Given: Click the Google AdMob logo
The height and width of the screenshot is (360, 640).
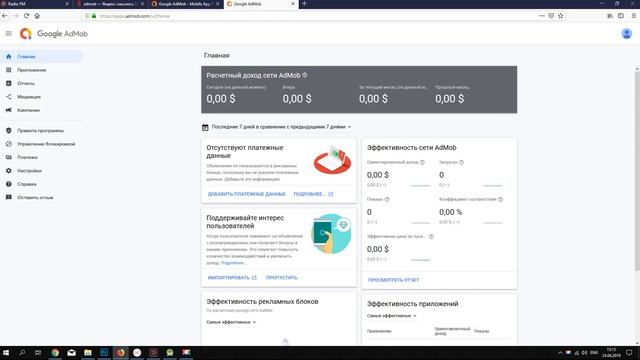Looking at the screenshot, I should (53, 34).
